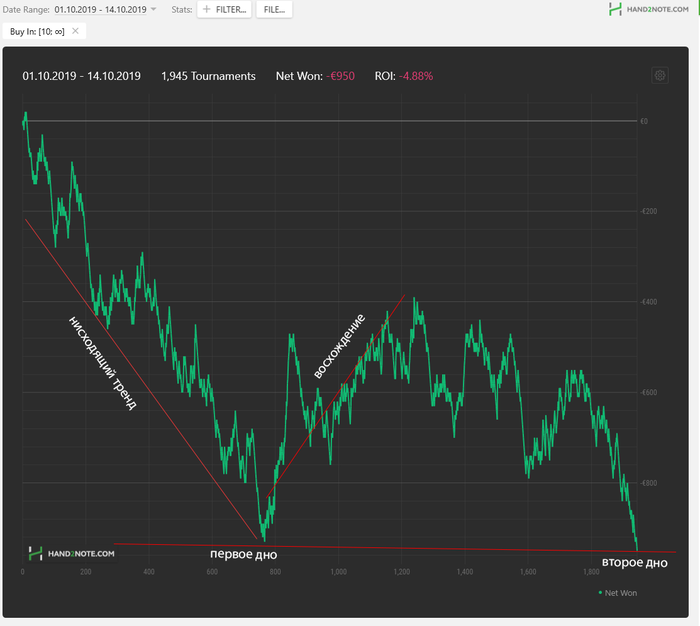Click the 1,800 x-axis label
700x626 pixels.
[x=591, y=572]
